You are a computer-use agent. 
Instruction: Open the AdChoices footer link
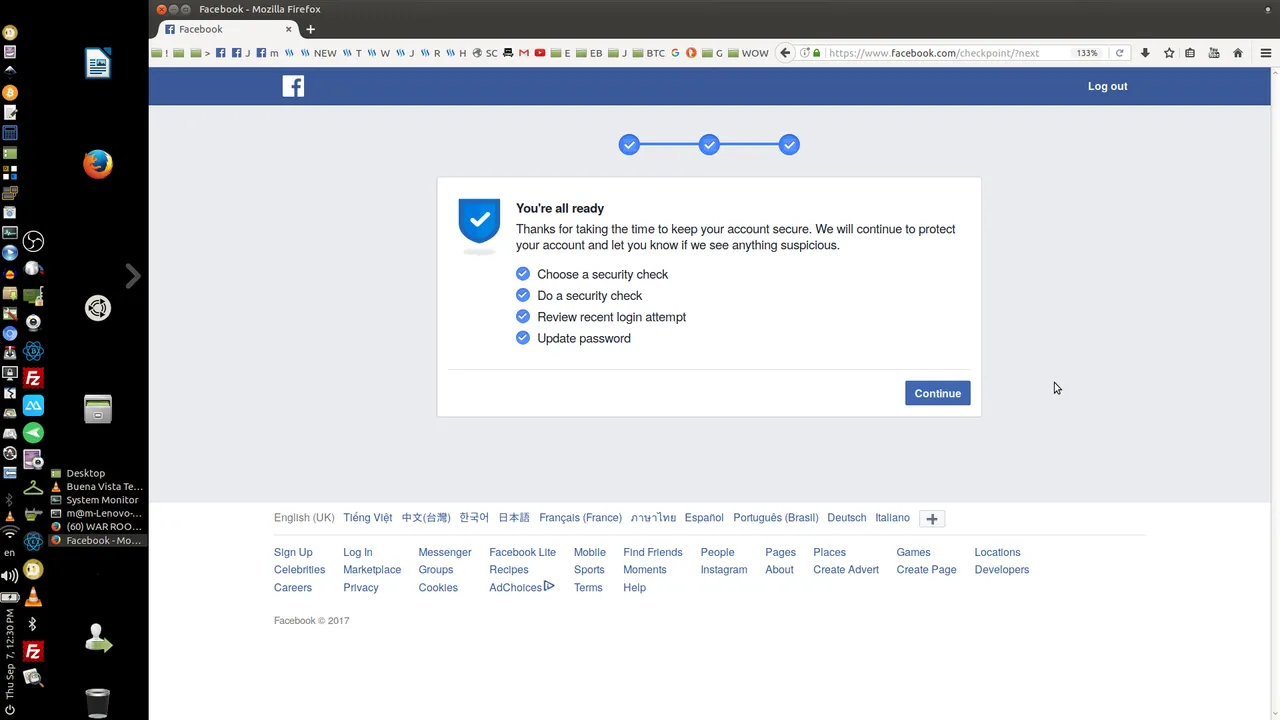(521, 588)
